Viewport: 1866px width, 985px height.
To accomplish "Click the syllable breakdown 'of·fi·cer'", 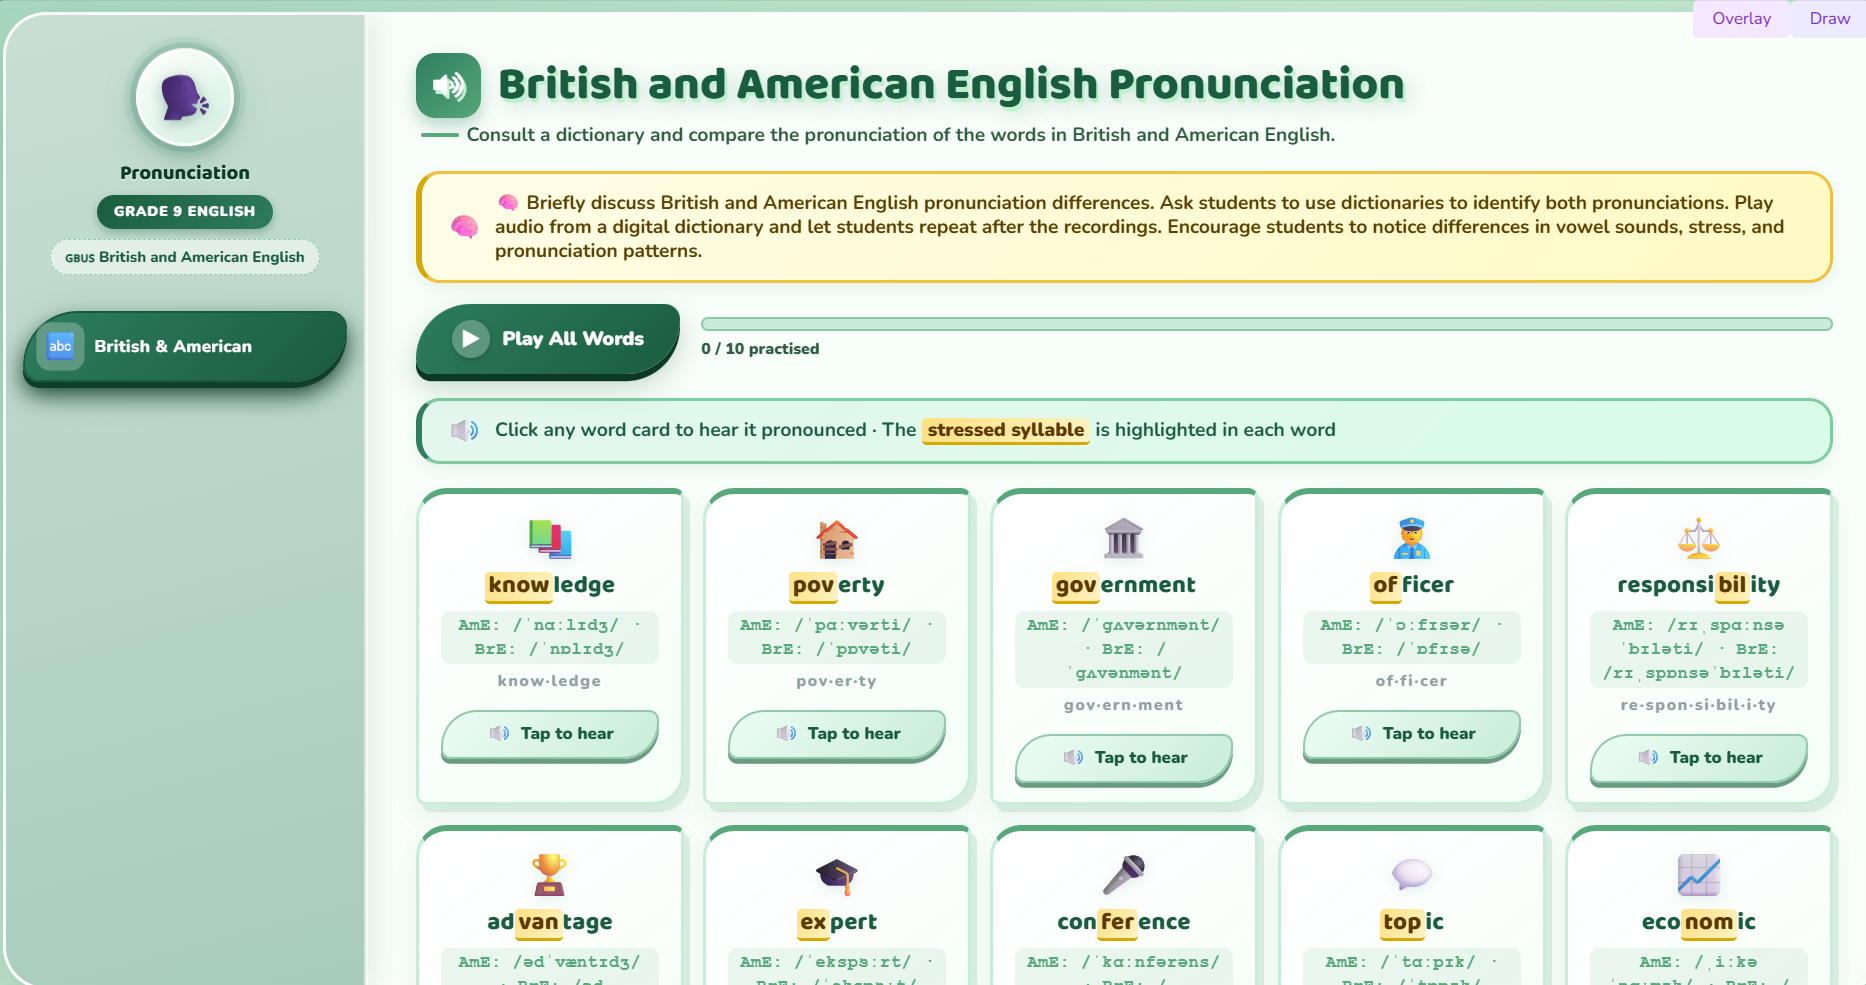I will 1412,681.
